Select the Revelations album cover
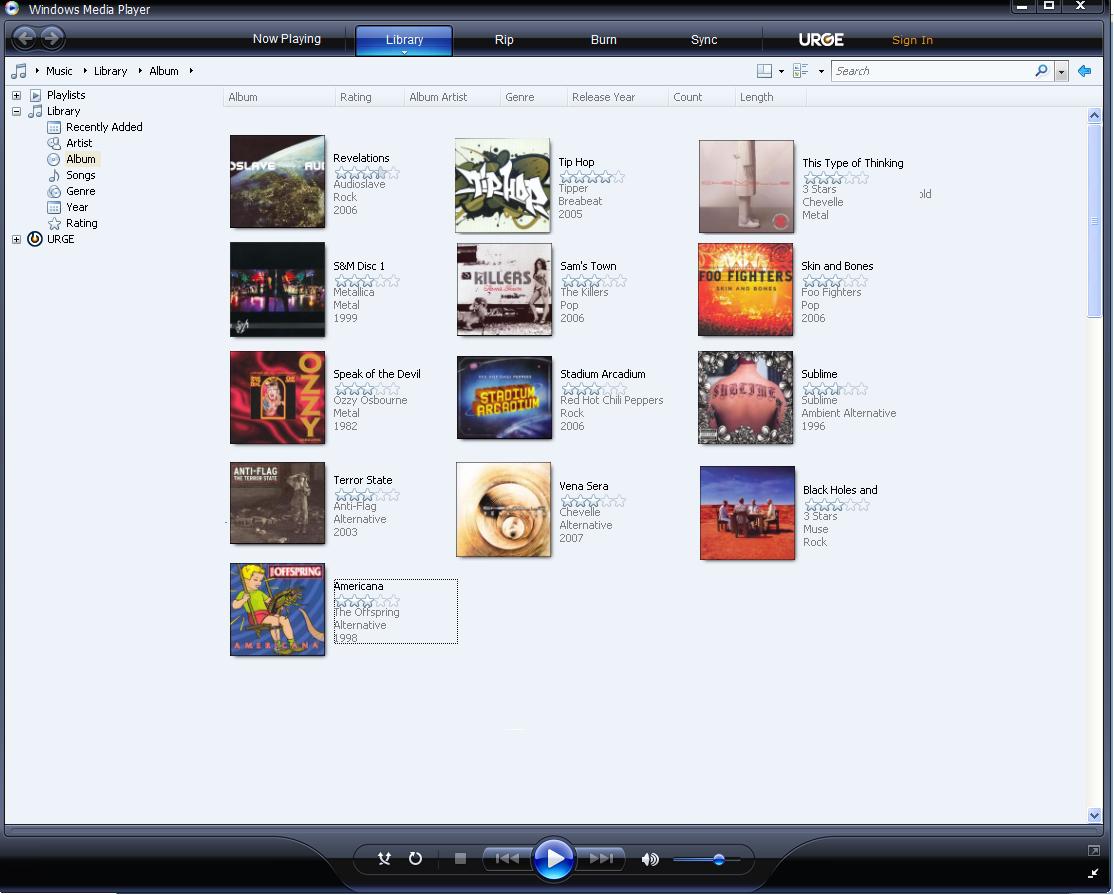The width and height of the screenshot is (1114, 895). [277, 182]
